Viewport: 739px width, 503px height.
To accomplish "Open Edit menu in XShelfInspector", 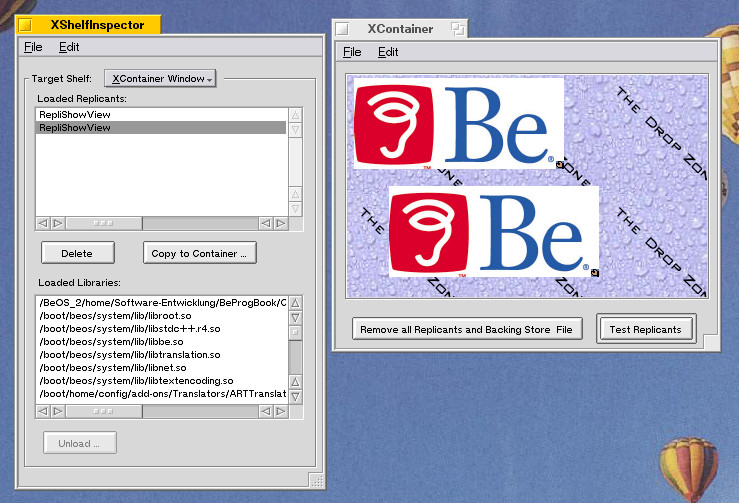I will [x=69, y=47].
